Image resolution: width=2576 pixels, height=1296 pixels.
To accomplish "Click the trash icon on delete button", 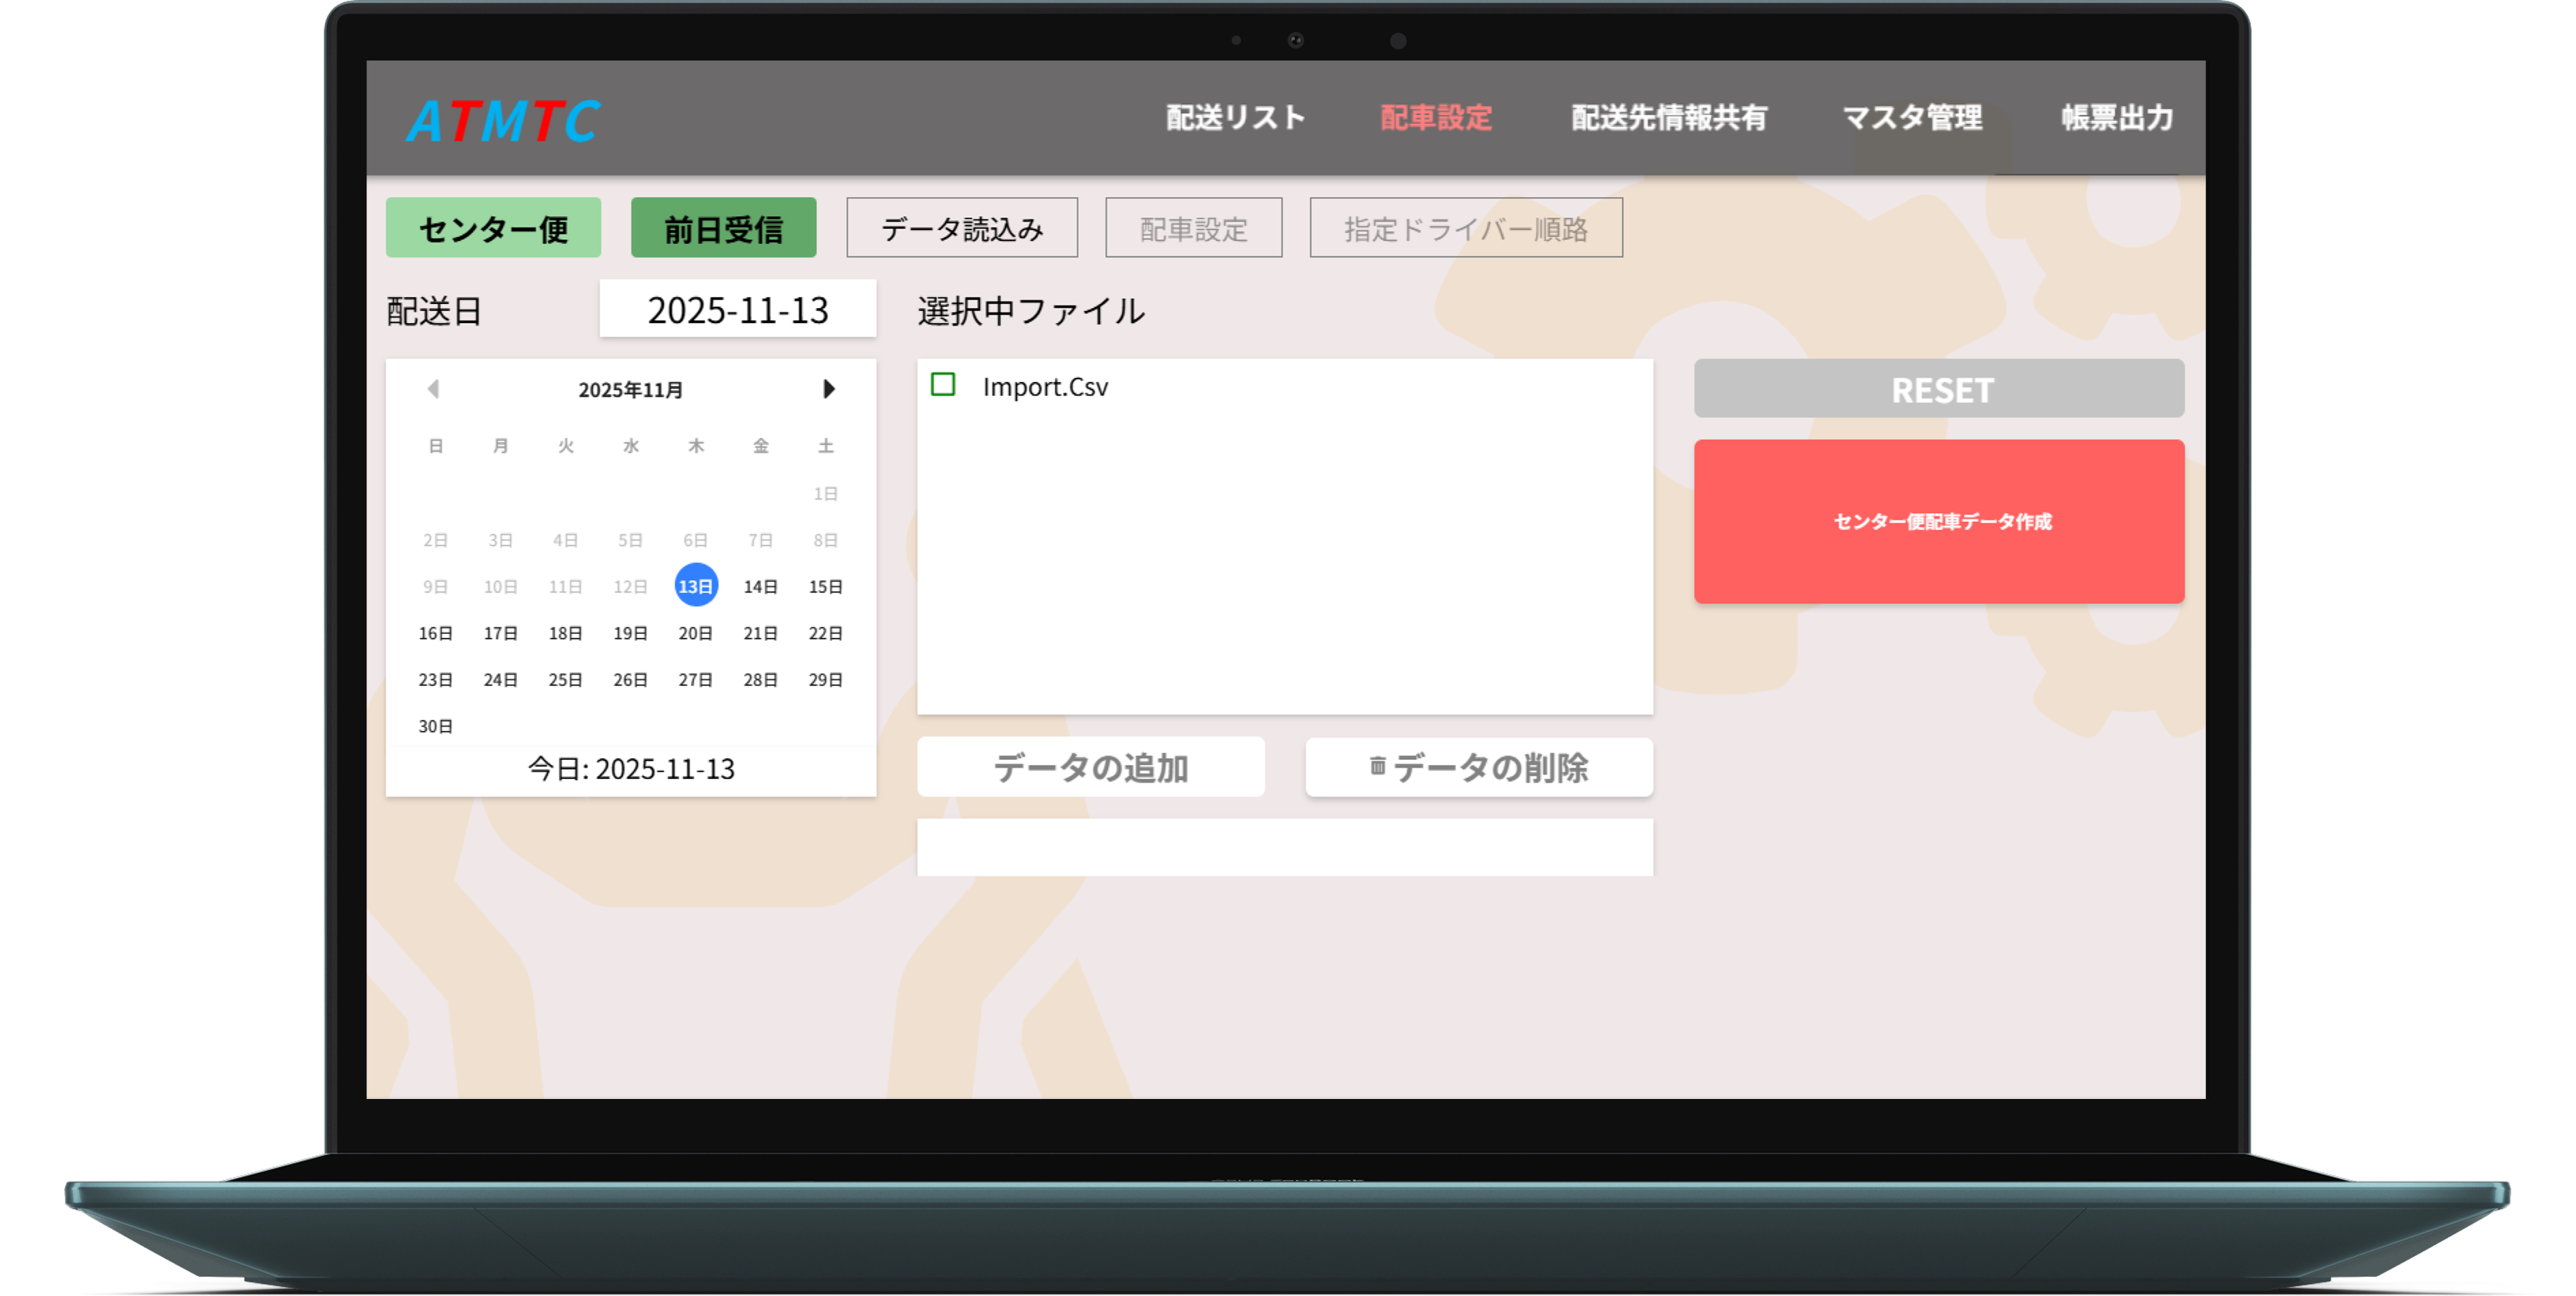I will (1377, 766).
